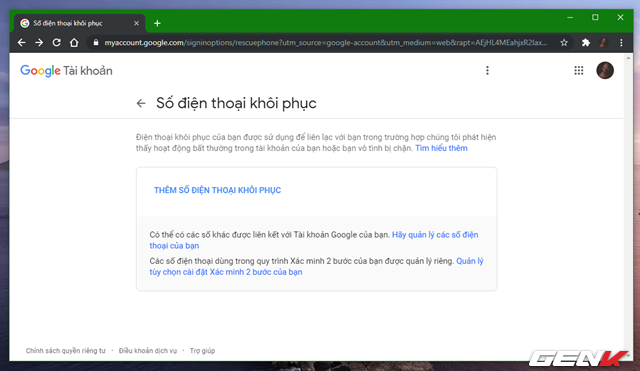Image resolution: width=640 pixels, height=371 pixels.
Task: Open page more options vertical dots
Action: pyautogui.click(x=487, y=71)
